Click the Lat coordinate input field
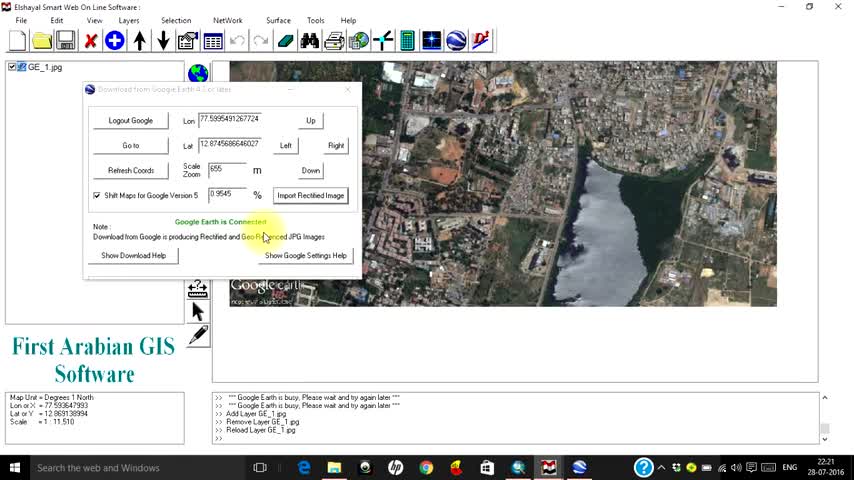This screenshot has height=480, width=854. tap(229, 145)
